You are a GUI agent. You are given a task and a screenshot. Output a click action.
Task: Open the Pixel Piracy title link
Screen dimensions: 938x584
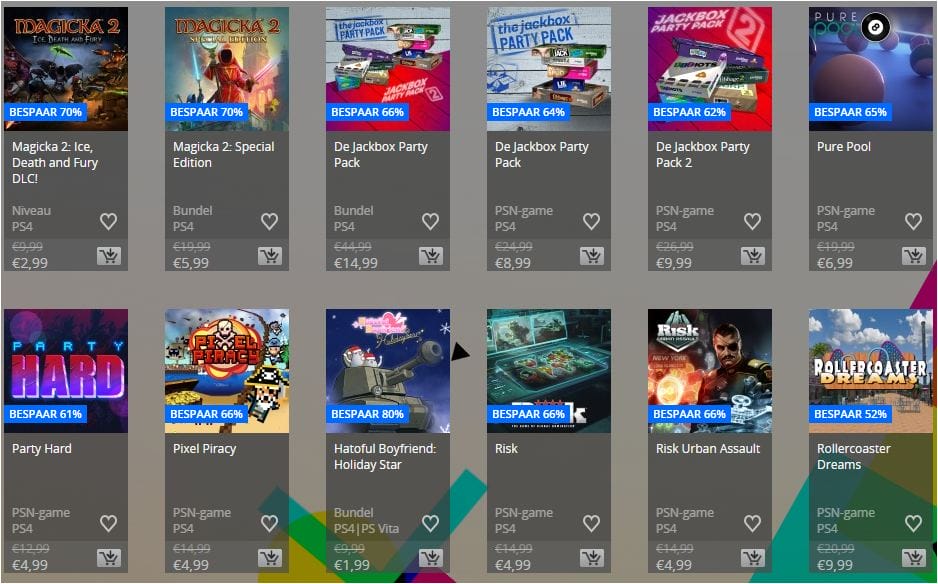205,449
